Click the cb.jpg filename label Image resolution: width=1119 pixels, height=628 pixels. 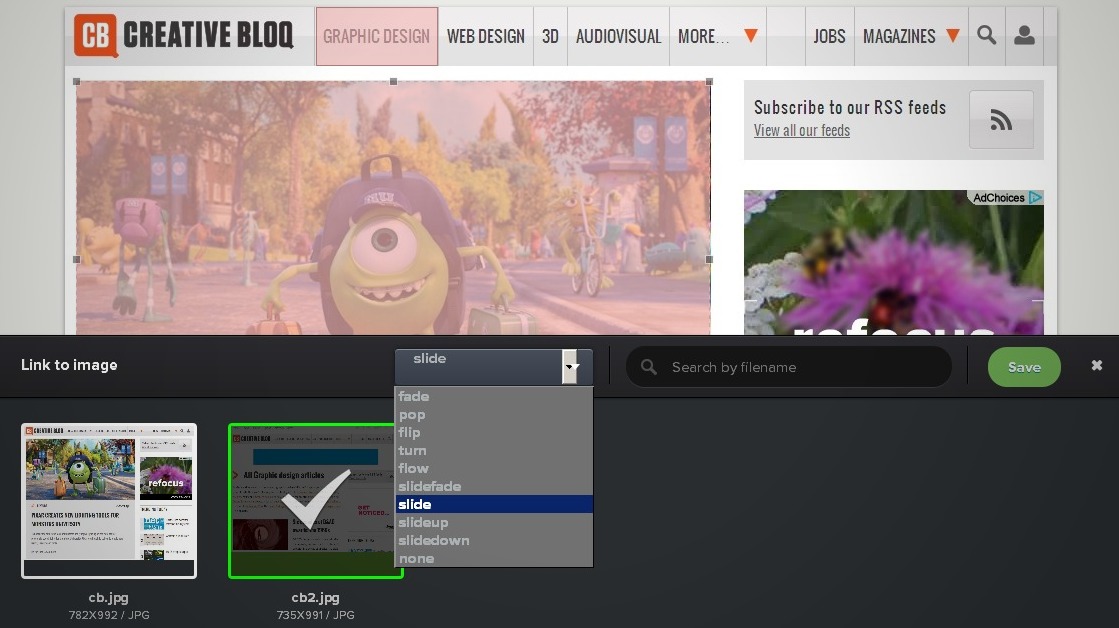(x=108, y=598)
